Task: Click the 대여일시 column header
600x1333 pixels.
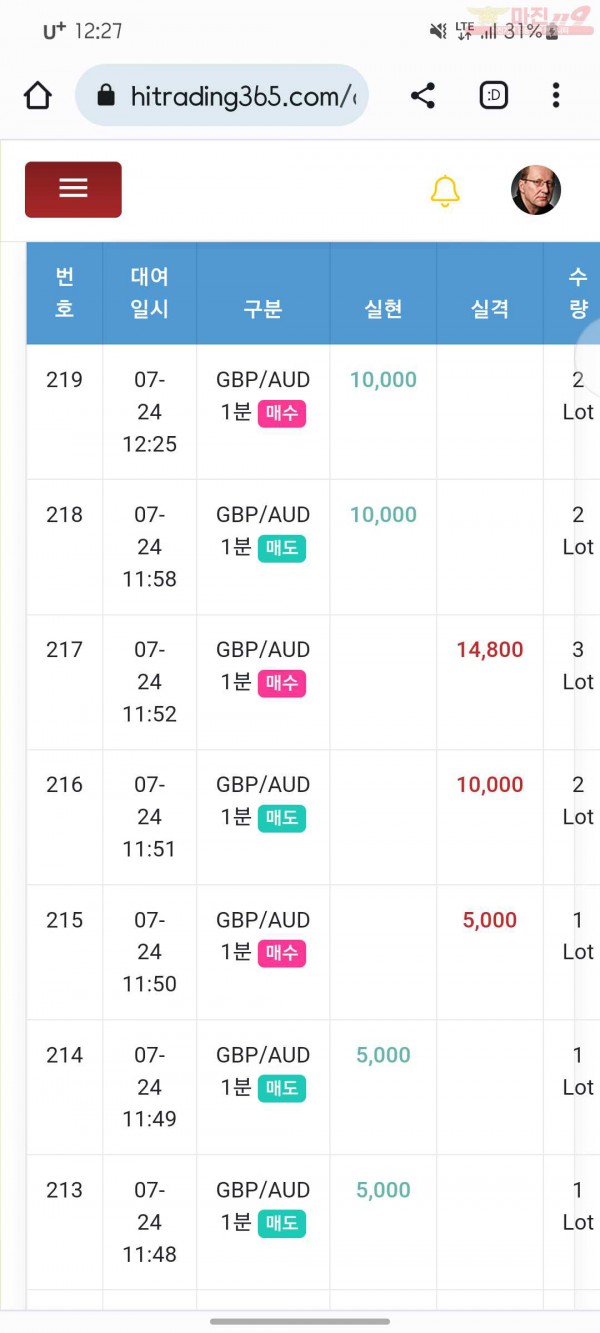Action: [x=149, y=293]
